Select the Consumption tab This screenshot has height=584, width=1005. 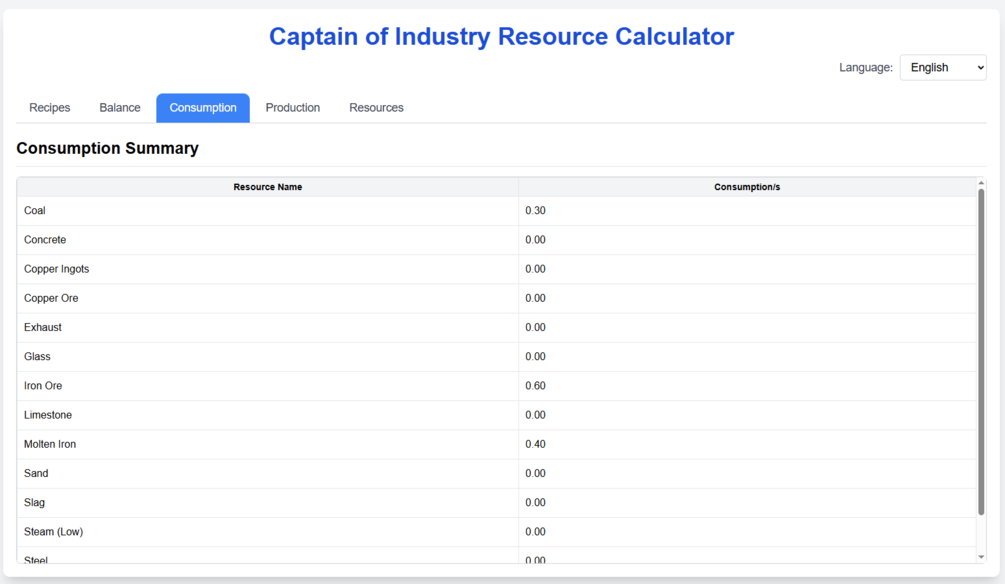tap(203, 108)
